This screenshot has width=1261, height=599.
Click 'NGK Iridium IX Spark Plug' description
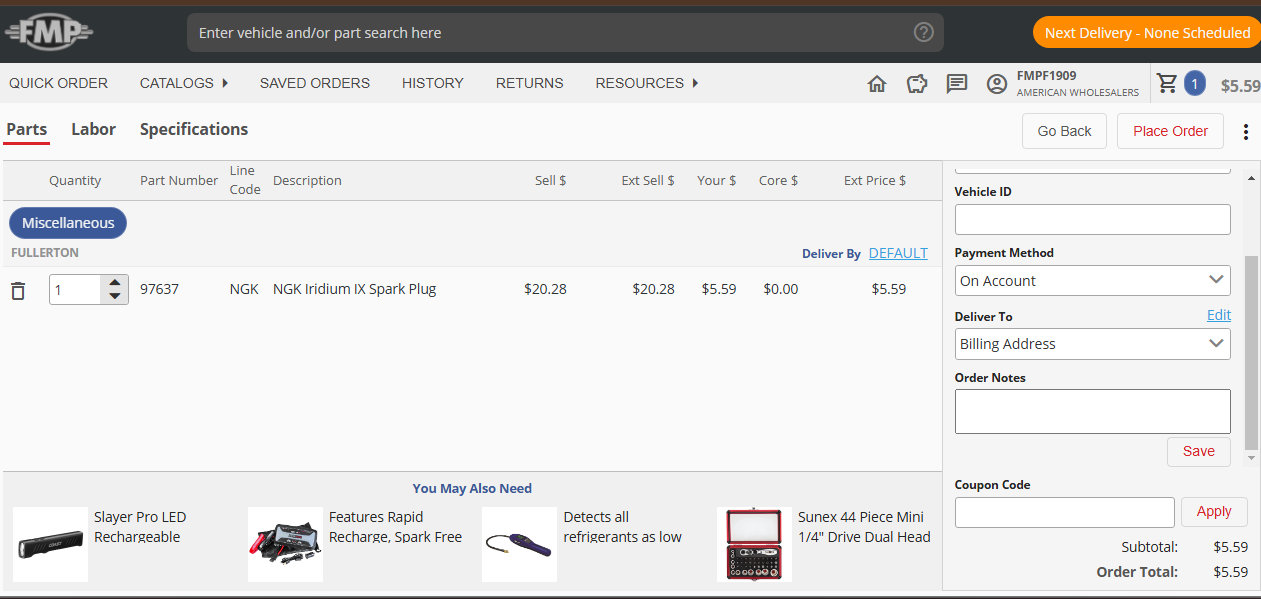354,289
